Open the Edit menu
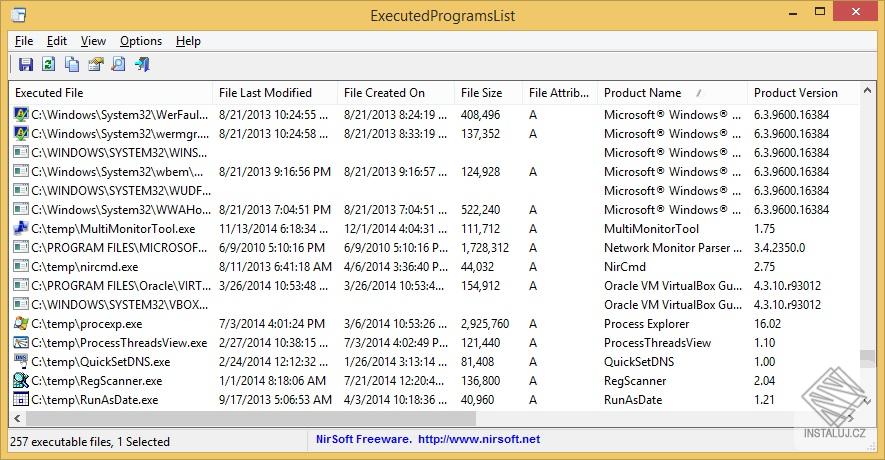Image resolution: width=885 pixels, height=460 pixels. point(56,41)
